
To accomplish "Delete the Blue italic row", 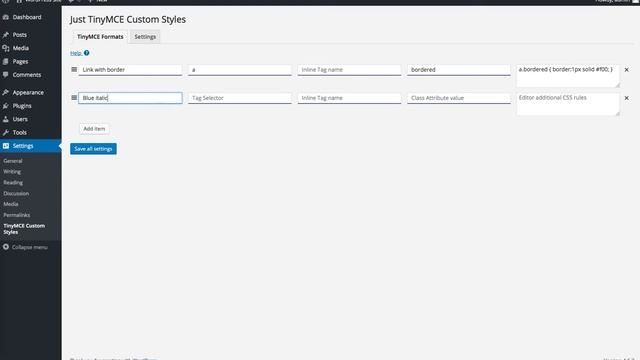I will pos(627,98).
